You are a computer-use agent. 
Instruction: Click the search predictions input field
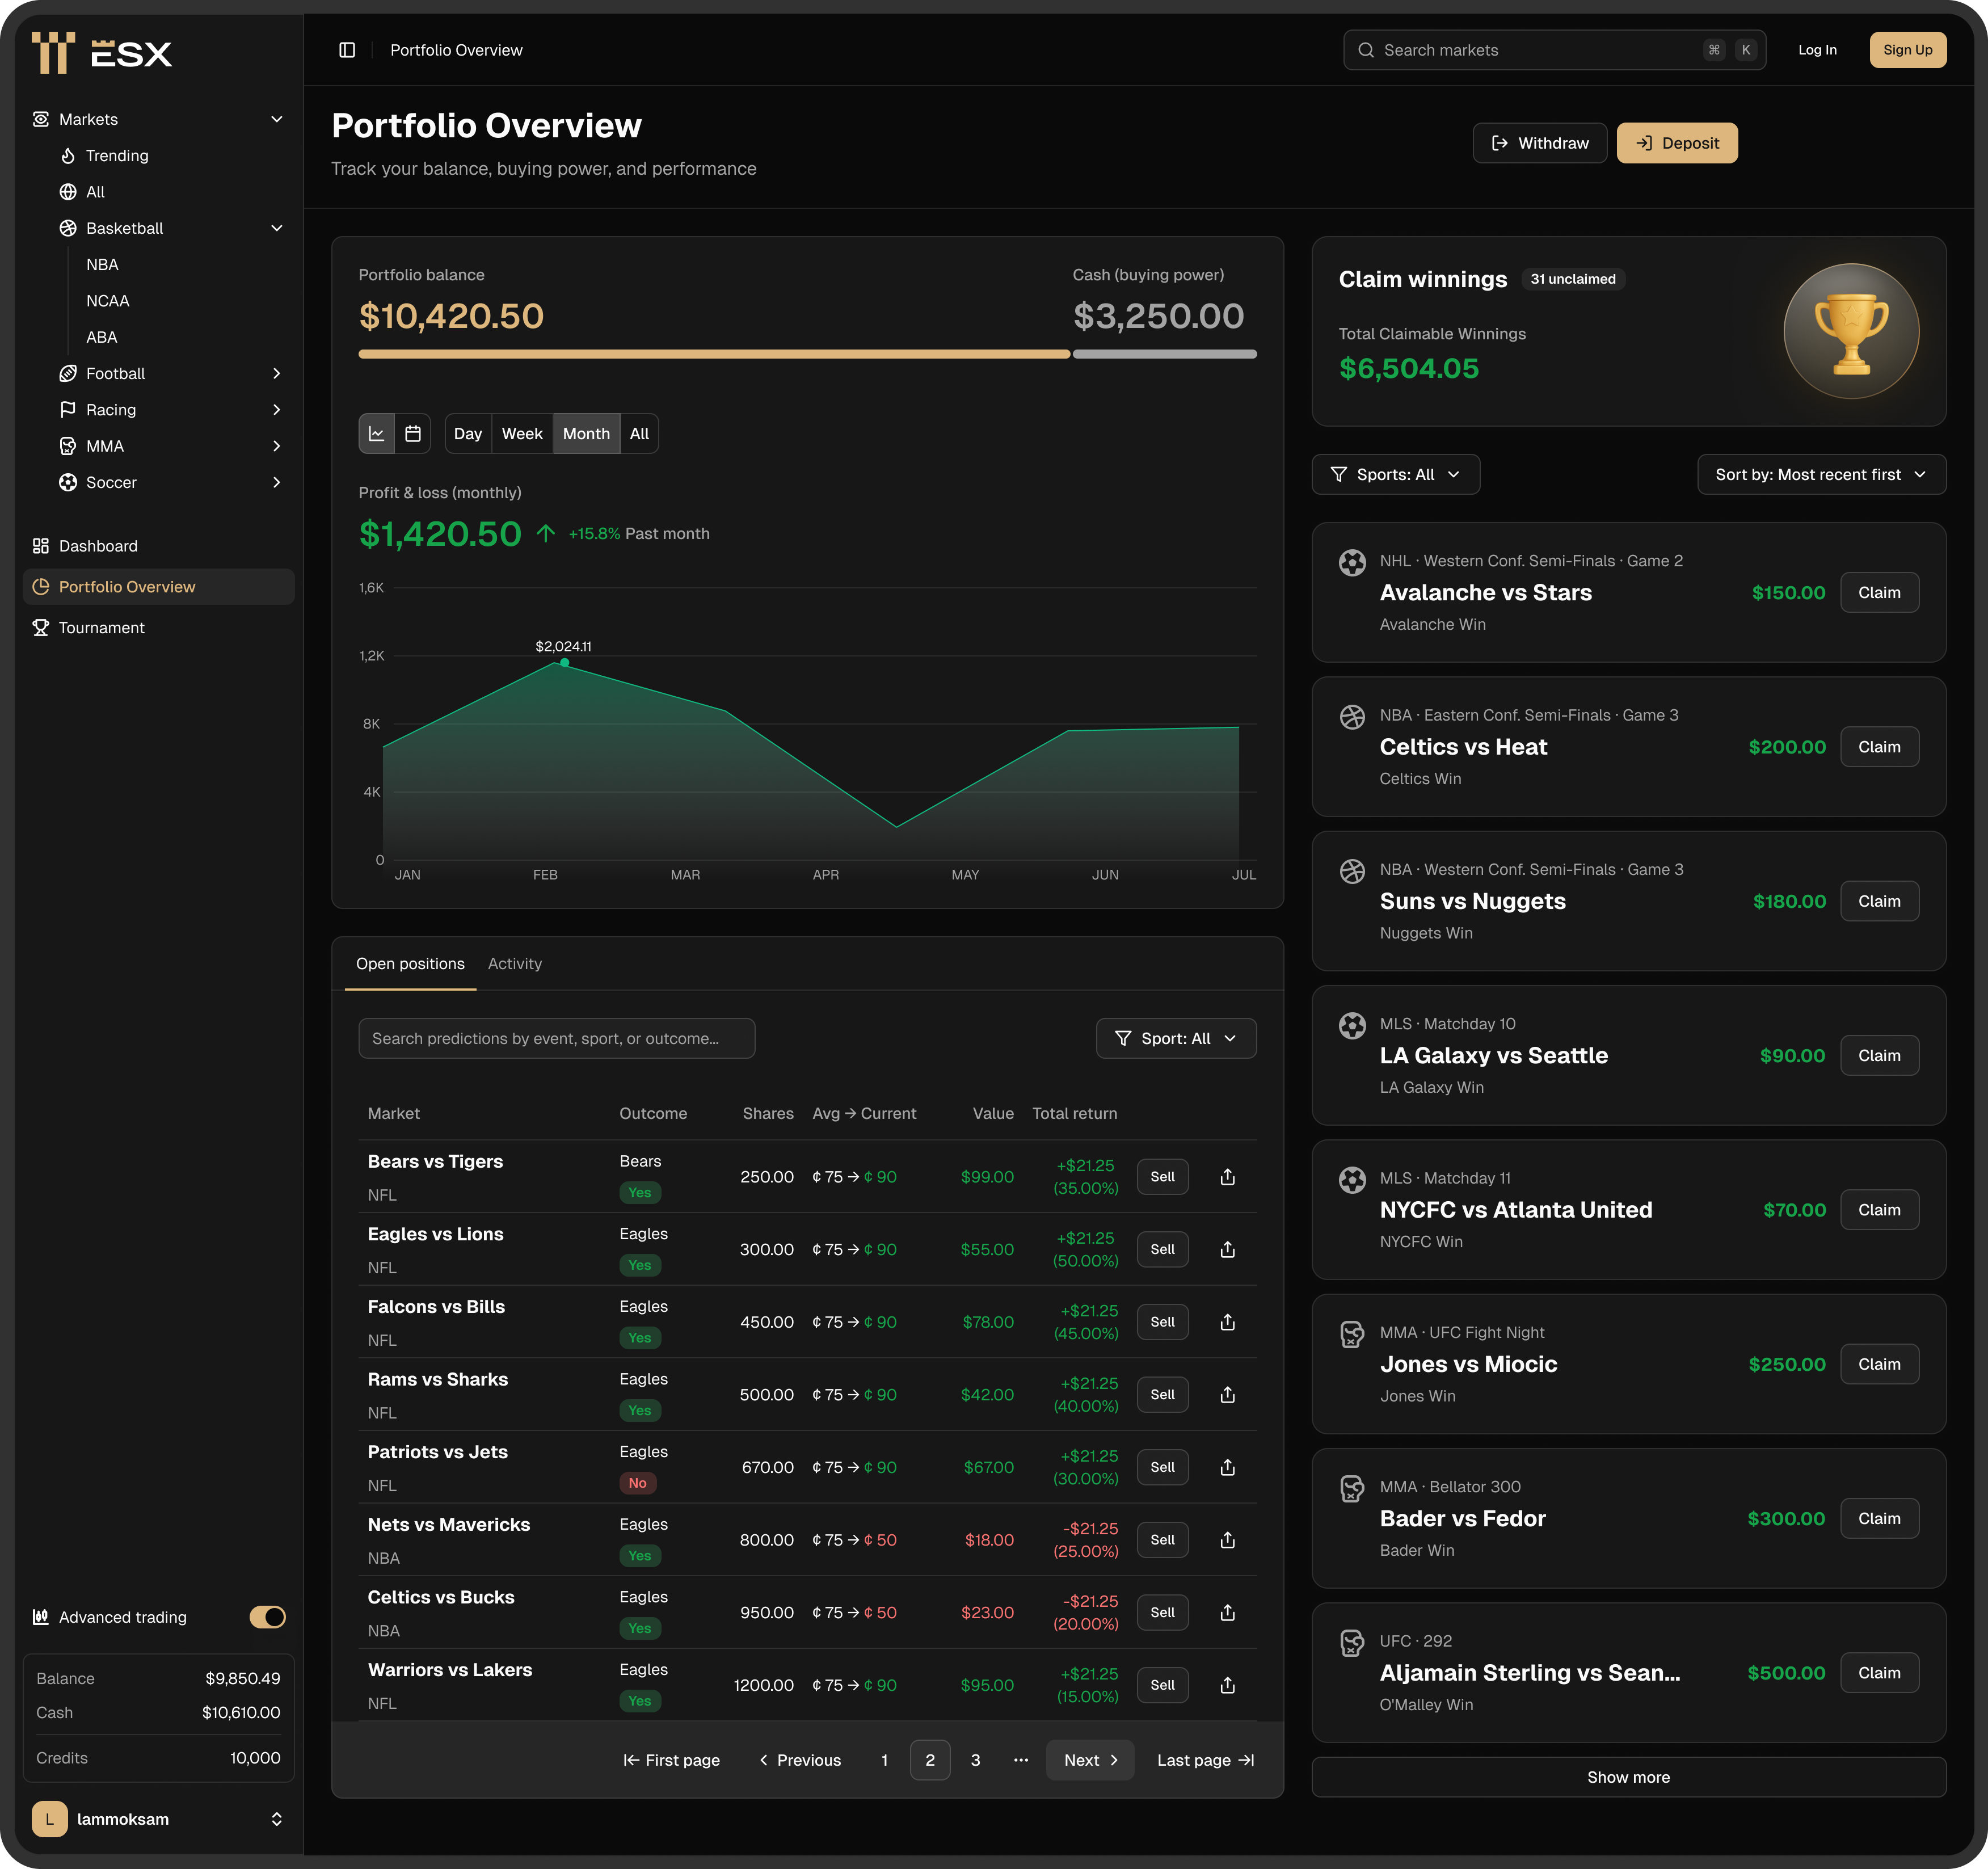pos(556,1039)
